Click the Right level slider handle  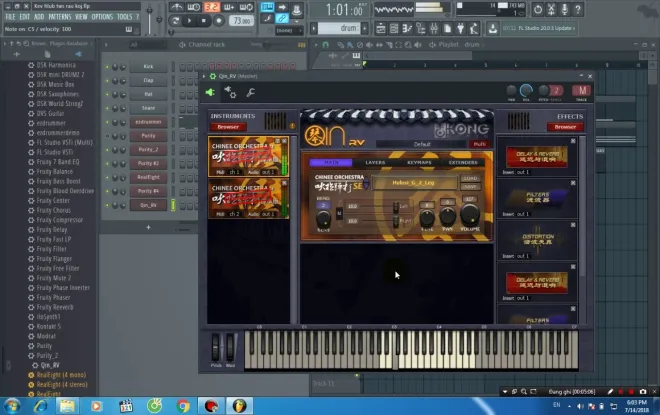click(396, 221)
